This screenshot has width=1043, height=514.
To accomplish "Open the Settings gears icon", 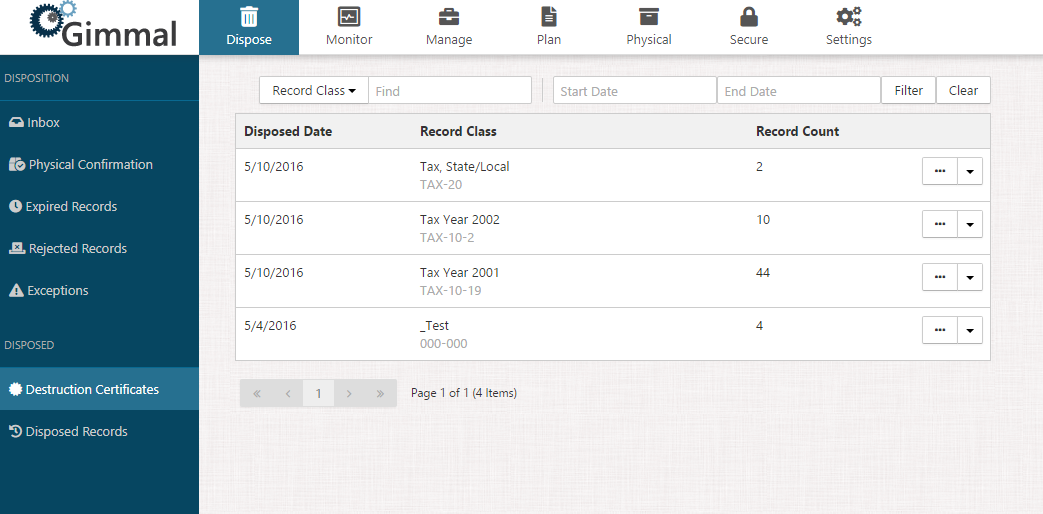I will [x=849, y=17].
